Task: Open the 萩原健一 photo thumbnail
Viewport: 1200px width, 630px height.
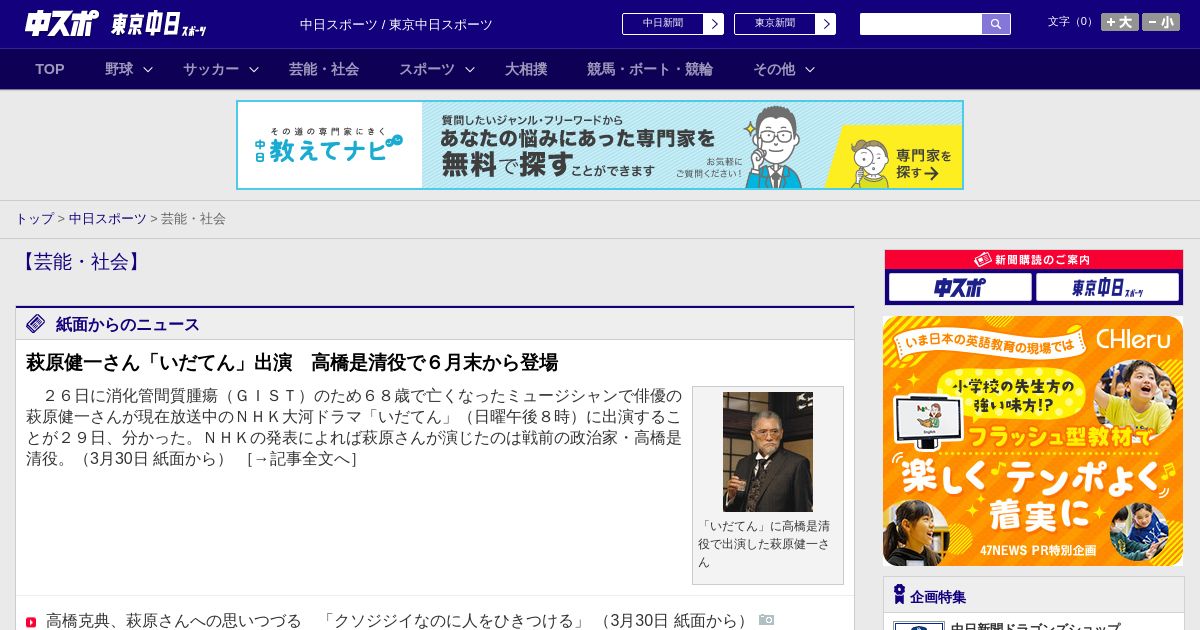Action: click(x=768, y=452)
